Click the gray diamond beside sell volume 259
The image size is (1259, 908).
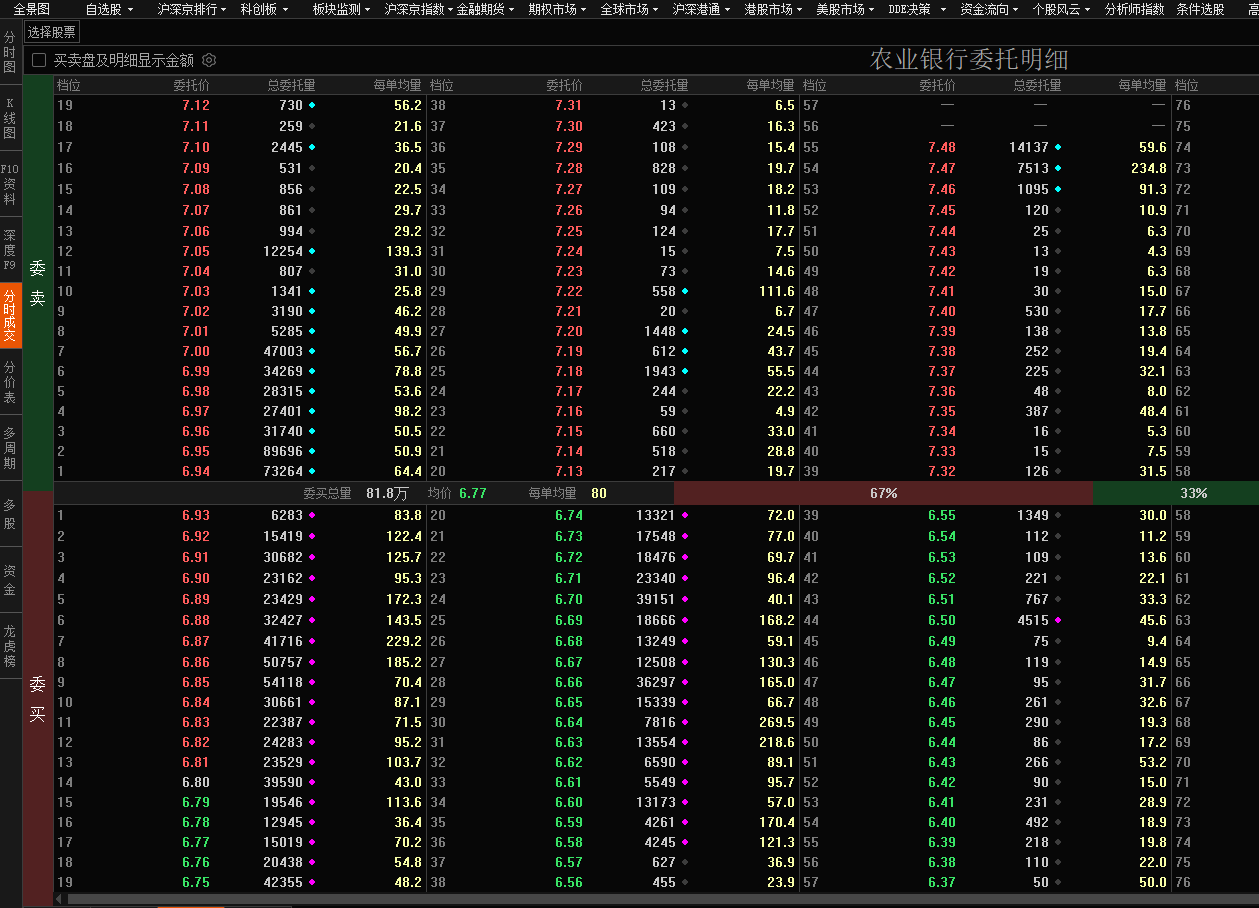312,126
